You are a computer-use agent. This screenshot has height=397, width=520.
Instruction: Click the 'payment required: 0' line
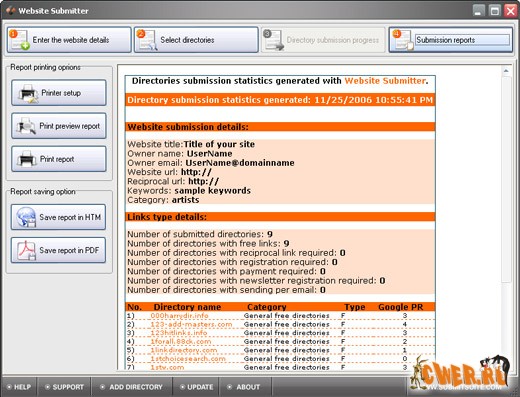[x=226, y=271]
